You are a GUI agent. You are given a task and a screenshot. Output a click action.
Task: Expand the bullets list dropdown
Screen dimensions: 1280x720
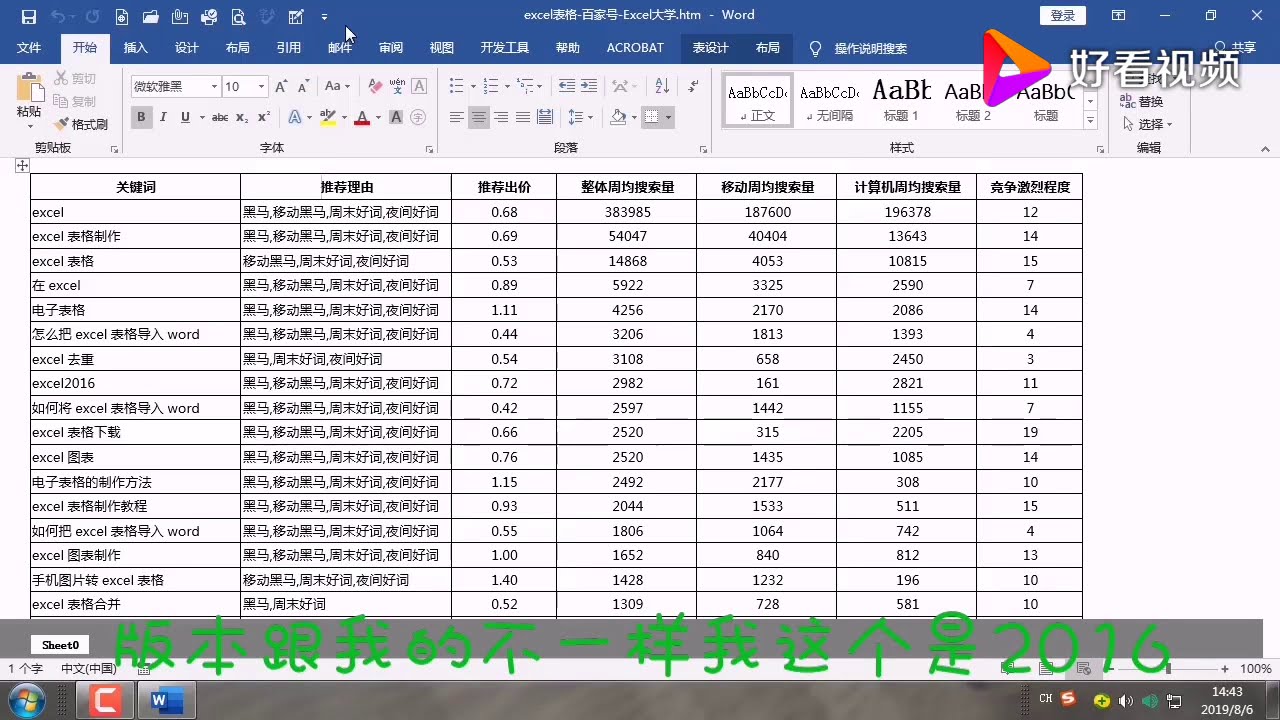[x=473, y=87]
